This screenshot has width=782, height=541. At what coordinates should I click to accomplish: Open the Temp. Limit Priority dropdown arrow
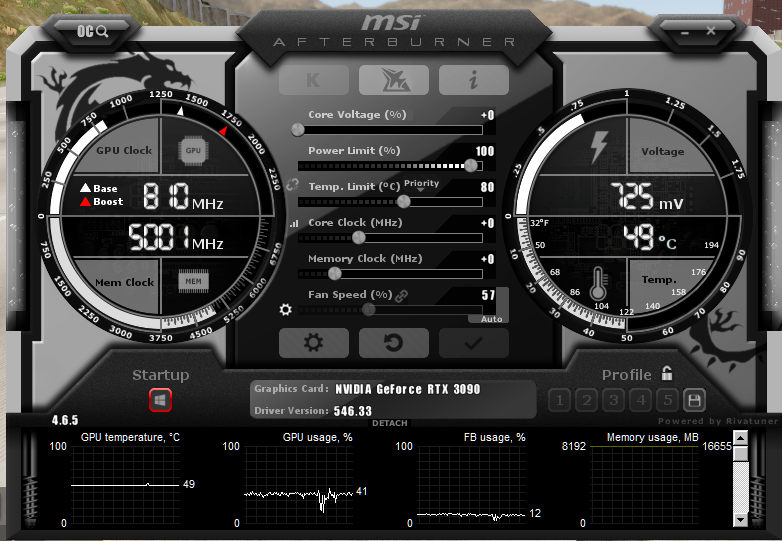[x=420, y=190]
